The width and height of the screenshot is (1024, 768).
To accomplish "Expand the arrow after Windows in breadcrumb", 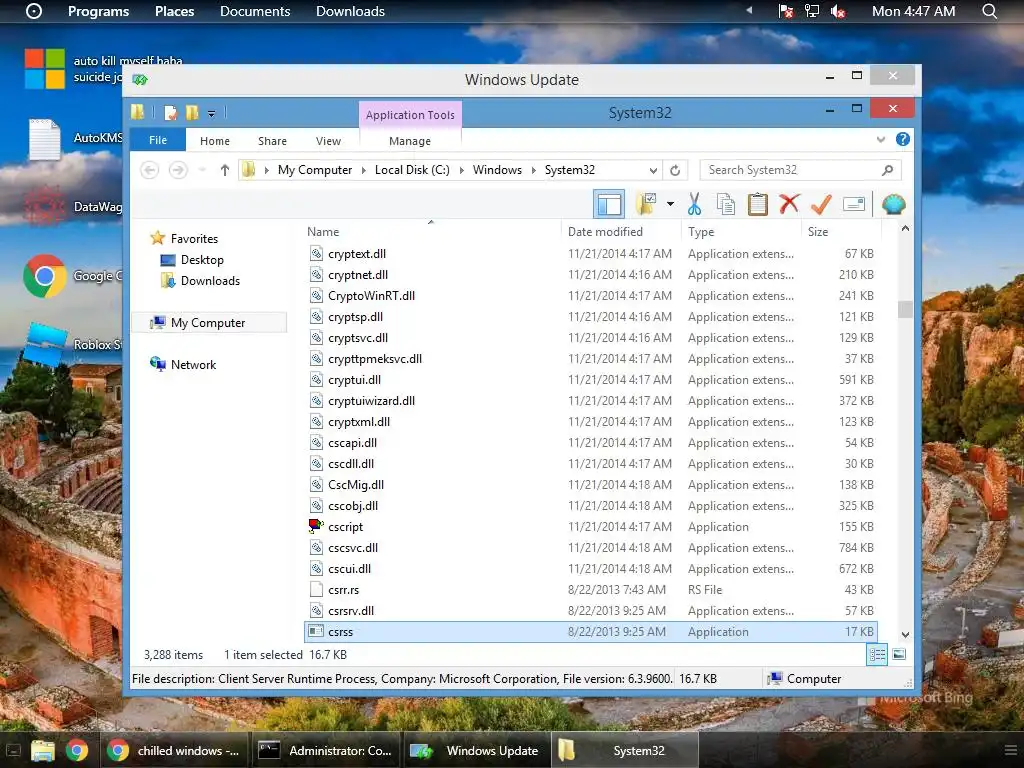I will pyautogui.click(x=534, y=170).
